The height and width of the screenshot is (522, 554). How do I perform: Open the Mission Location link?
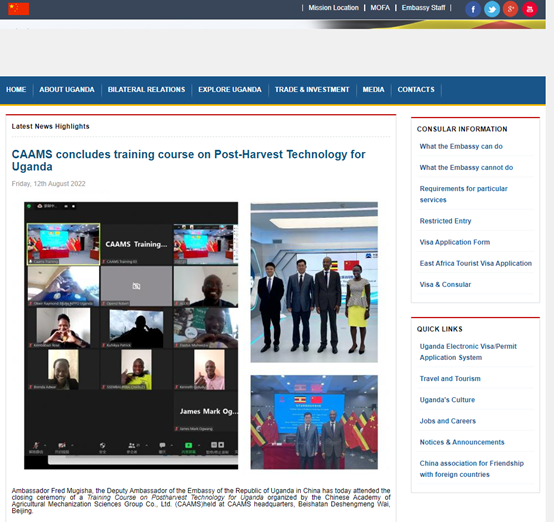click(x=333, y=8)
